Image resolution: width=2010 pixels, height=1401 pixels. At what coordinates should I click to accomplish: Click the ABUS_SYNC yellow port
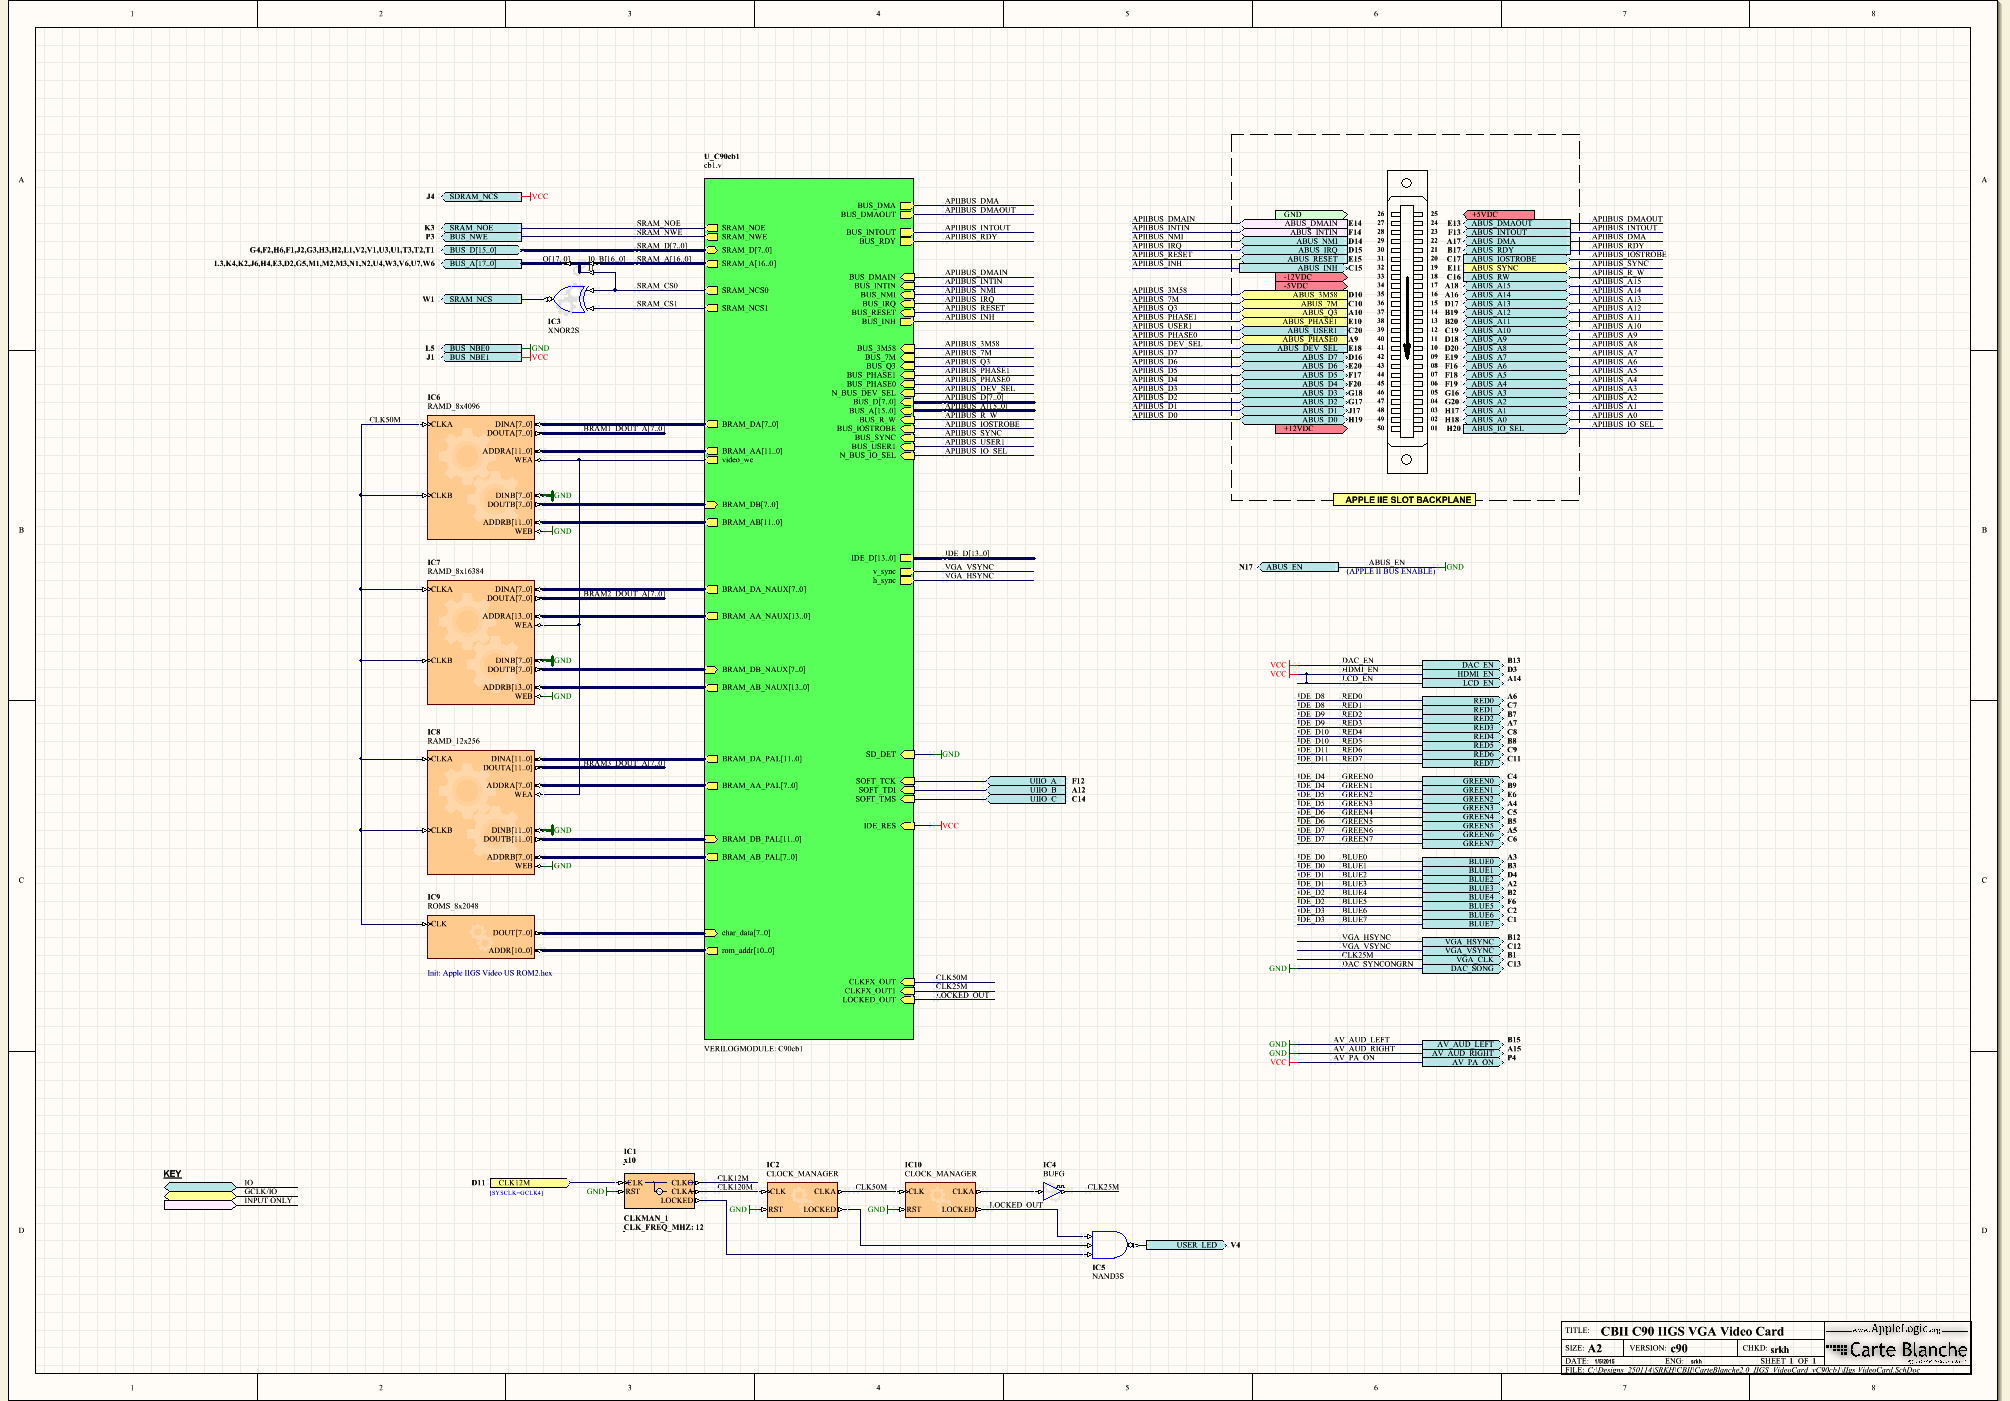(1518, 268)
